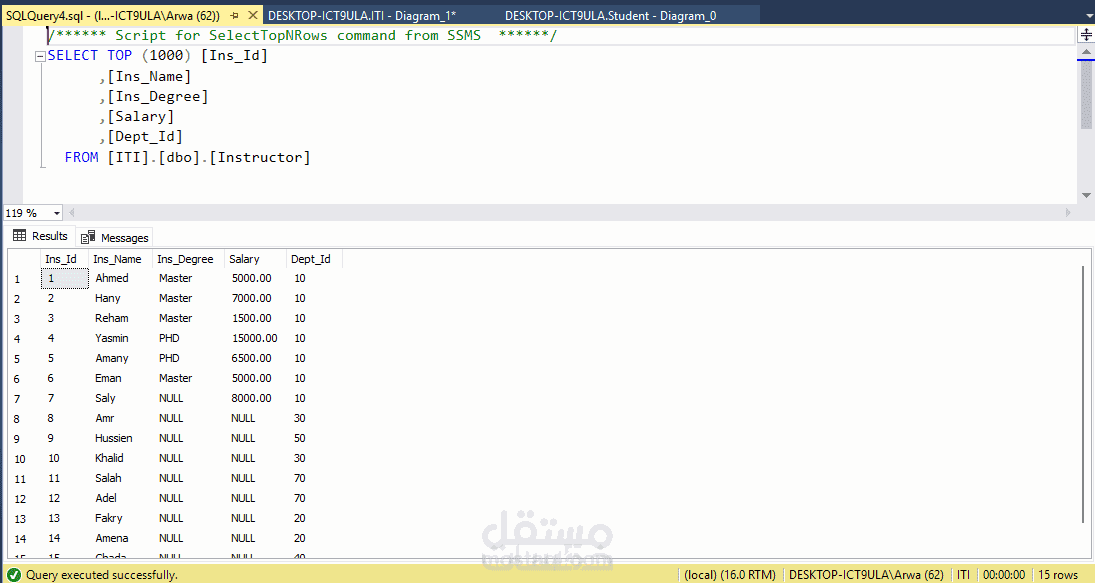1095x583 pixels.
Task: Switch to the Student Diagram_0 tab
Action: click(x=610, y=15)
